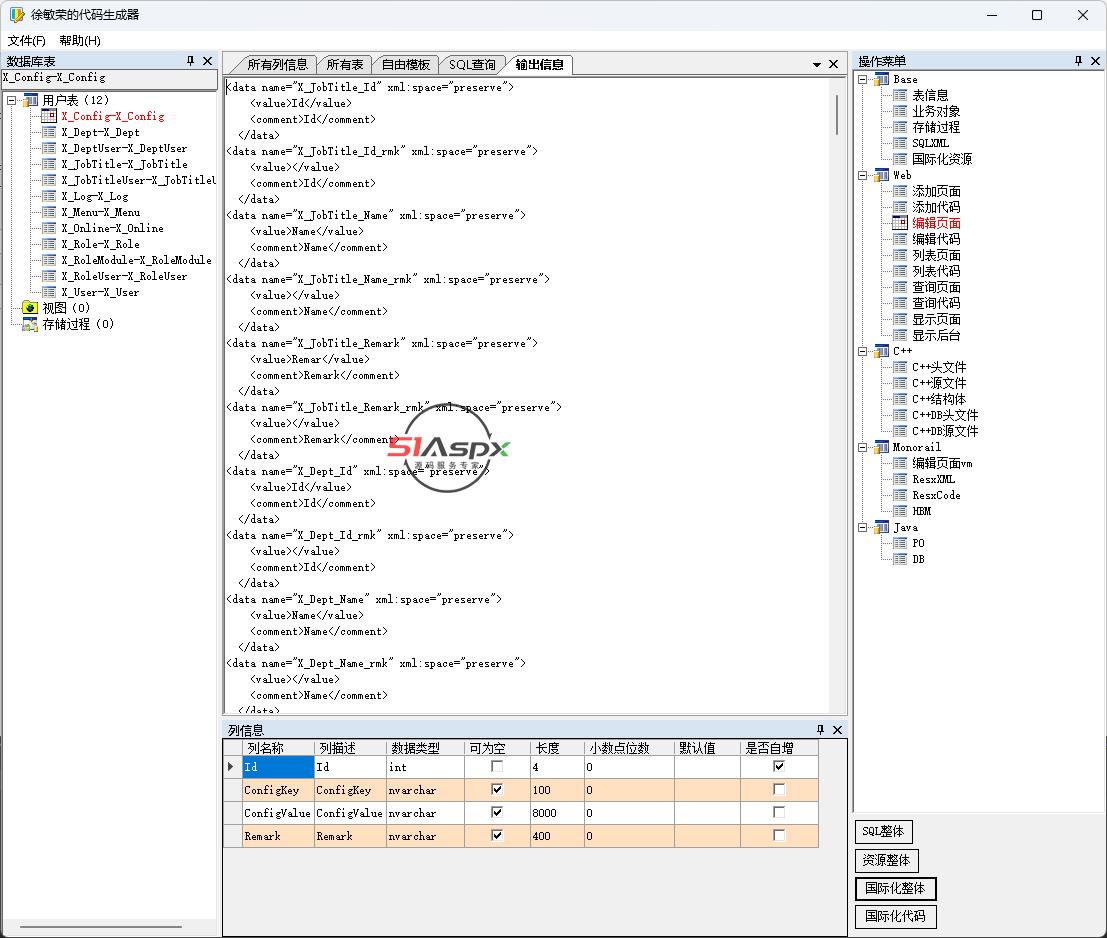
Task: Click the icon next to X_User-X_User
Action: [x=49, y=292]
